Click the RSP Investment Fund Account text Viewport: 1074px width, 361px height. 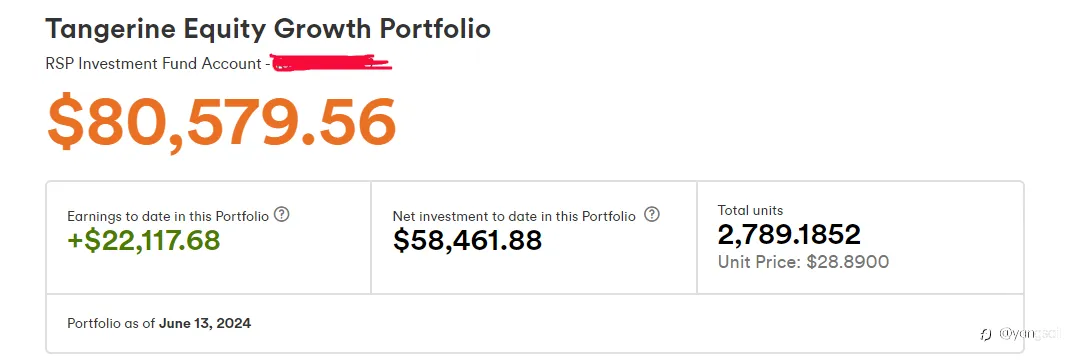[153, 64]
